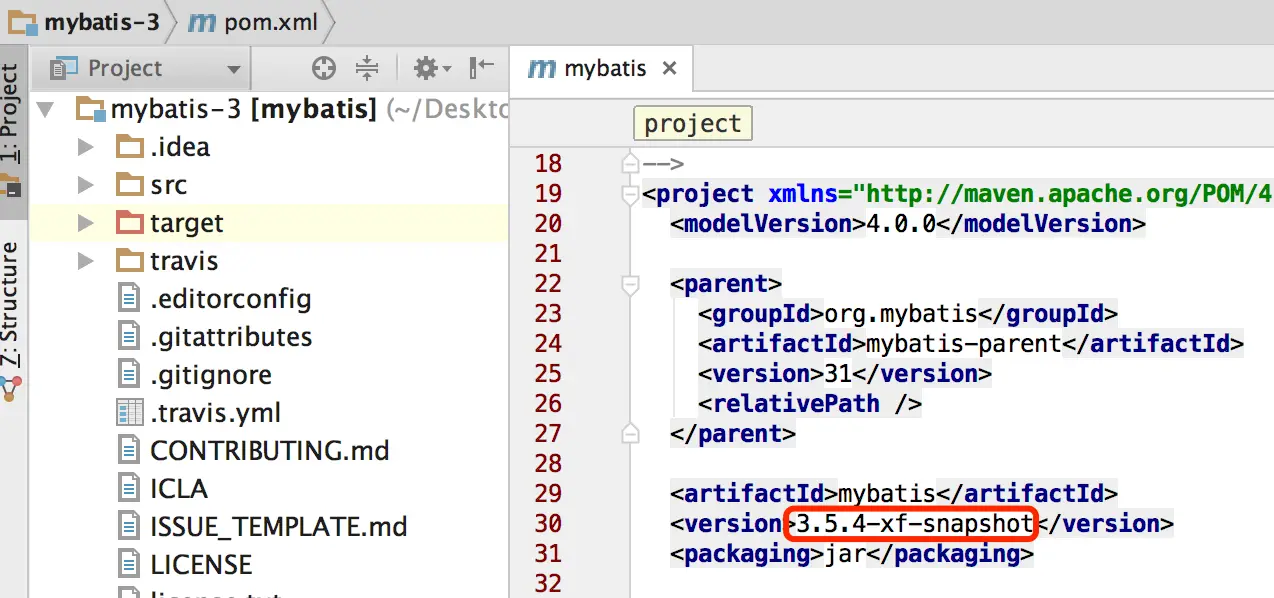Collapse the mybatis-3 root folder arrow
The image size is (1274, 598).
(45, 109)
